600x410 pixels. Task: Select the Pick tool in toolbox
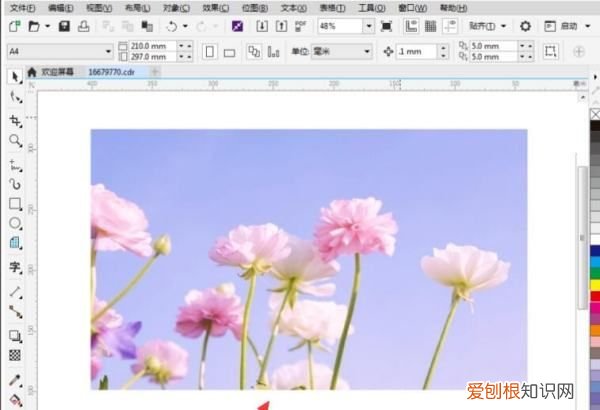click(15, 77)
